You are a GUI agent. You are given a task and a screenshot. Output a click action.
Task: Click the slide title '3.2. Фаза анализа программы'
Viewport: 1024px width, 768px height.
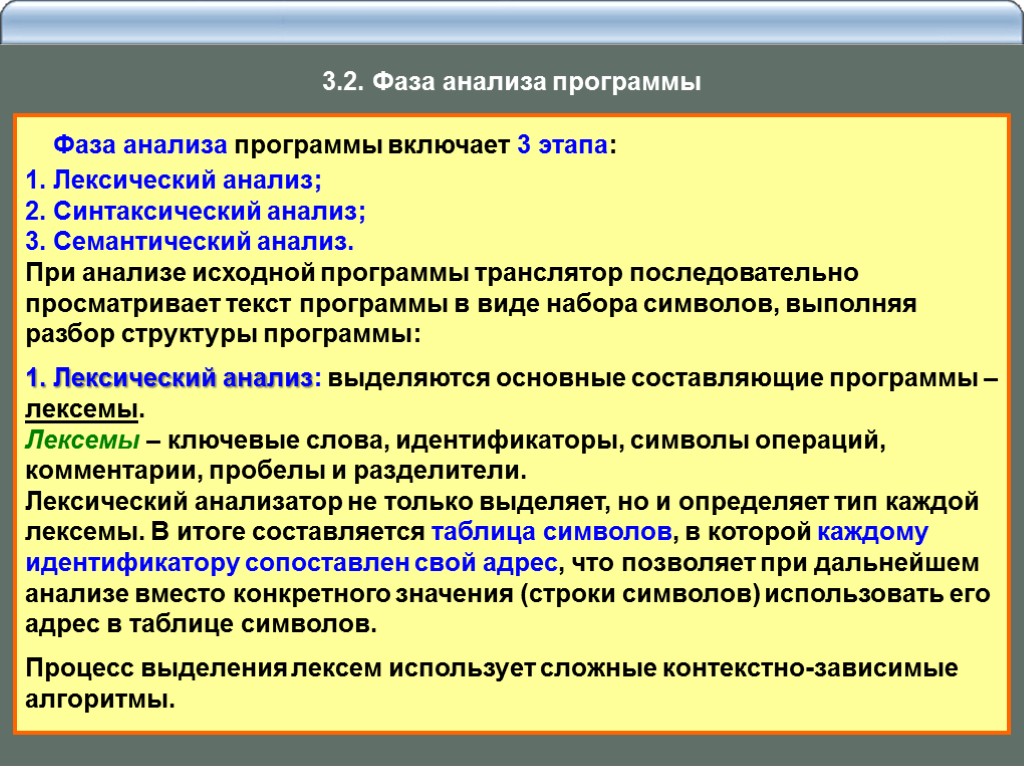(511, 82)
